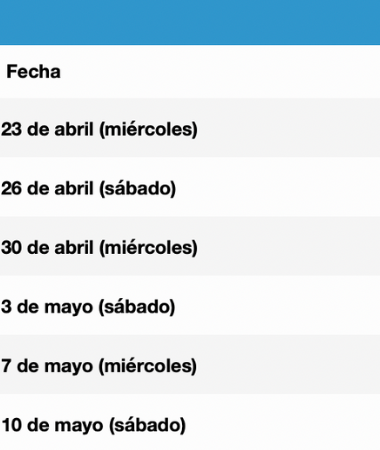Click the Fecha column header
380x450 pixels.
click(33, 72)
